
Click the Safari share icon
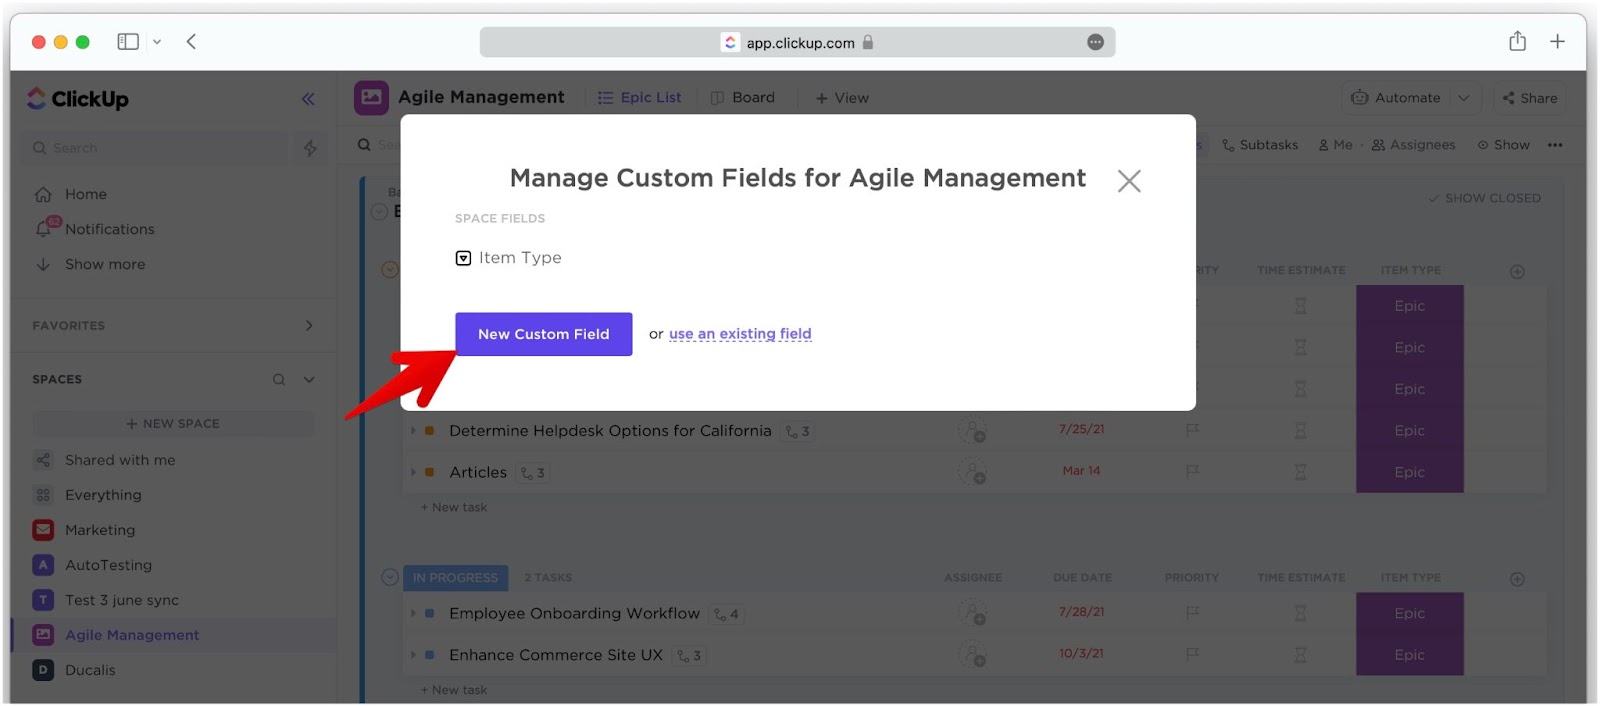(x=1518, y=41)
